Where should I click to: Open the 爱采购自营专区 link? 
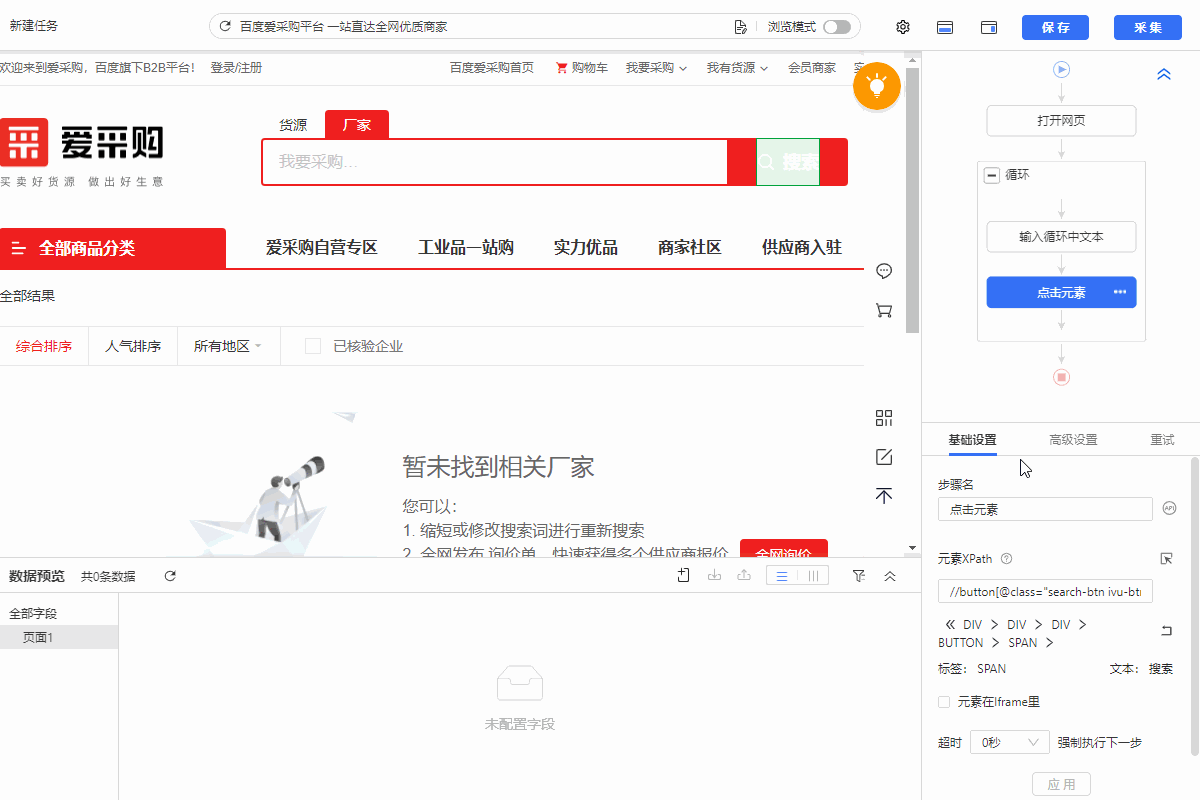[x=322, y=248]
